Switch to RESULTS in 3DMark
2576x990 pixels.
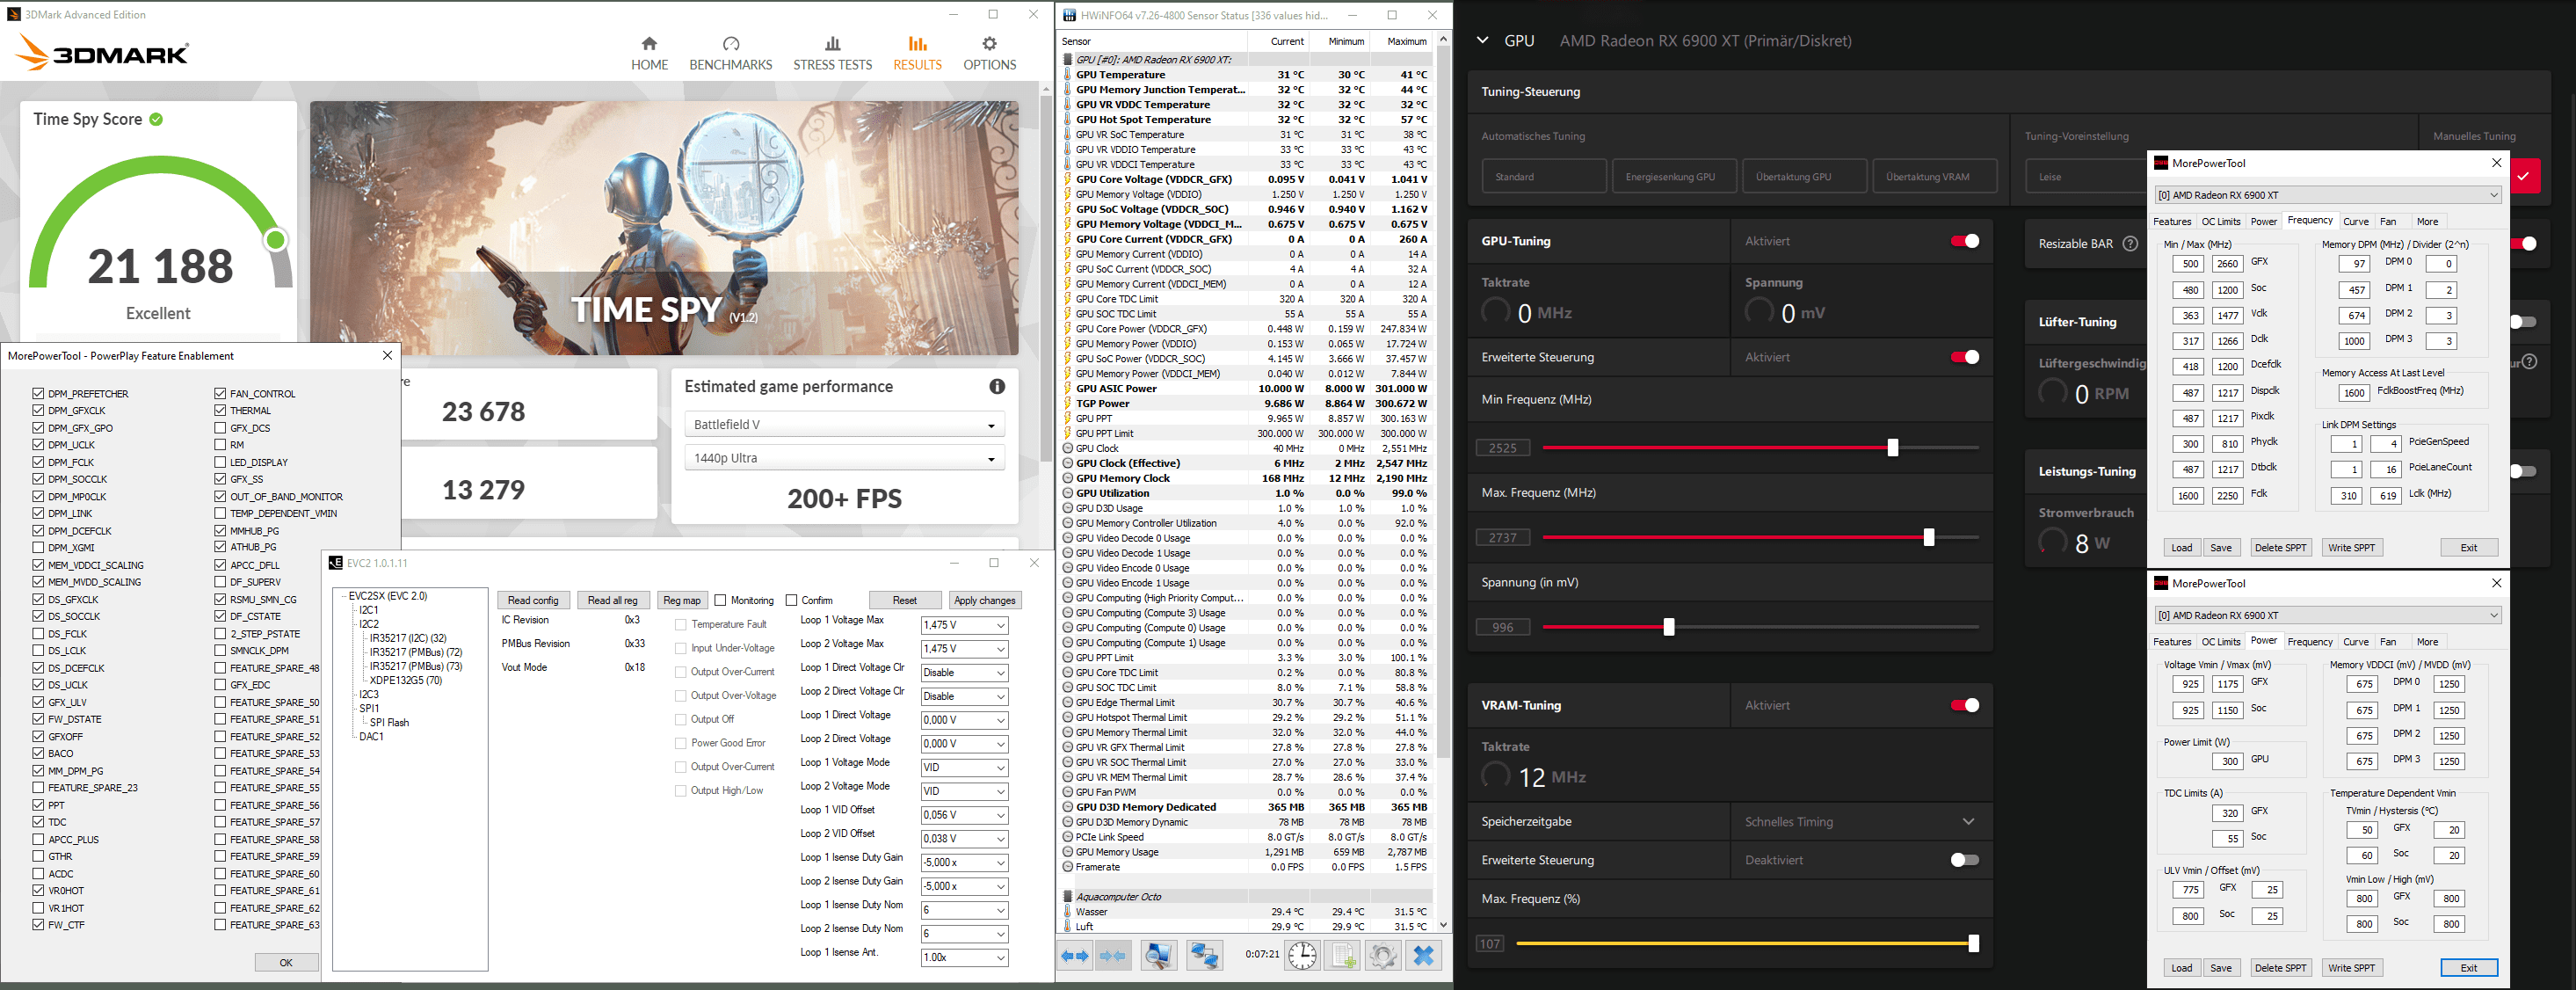(x=917, y=54)
